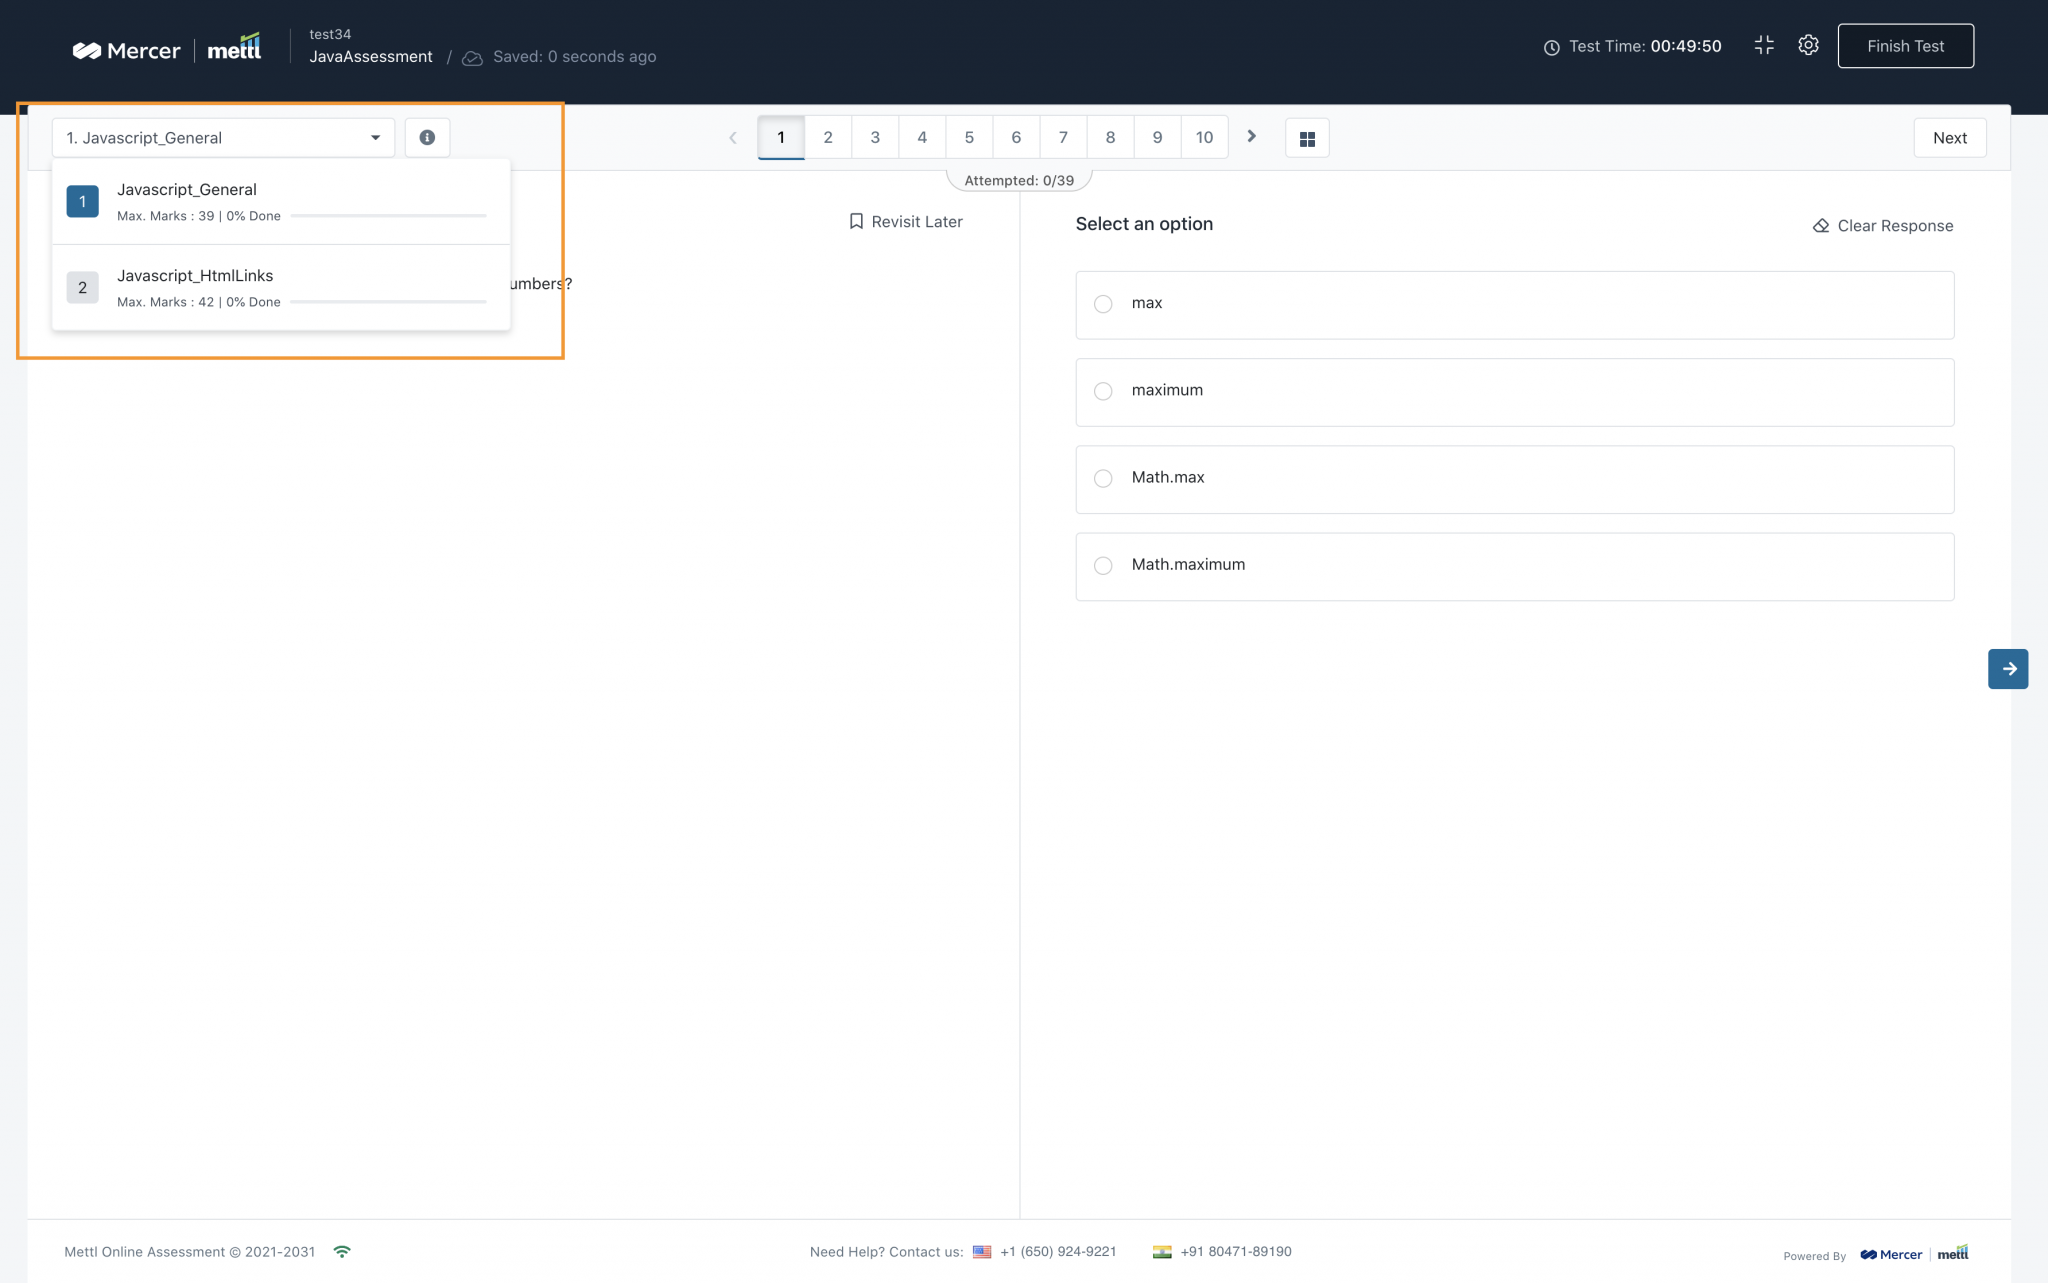Image resolution: width=2048 pixels, height=1283 pixels.
Task: Click the Clear Response eraser icon
Action: (1819, 226)
